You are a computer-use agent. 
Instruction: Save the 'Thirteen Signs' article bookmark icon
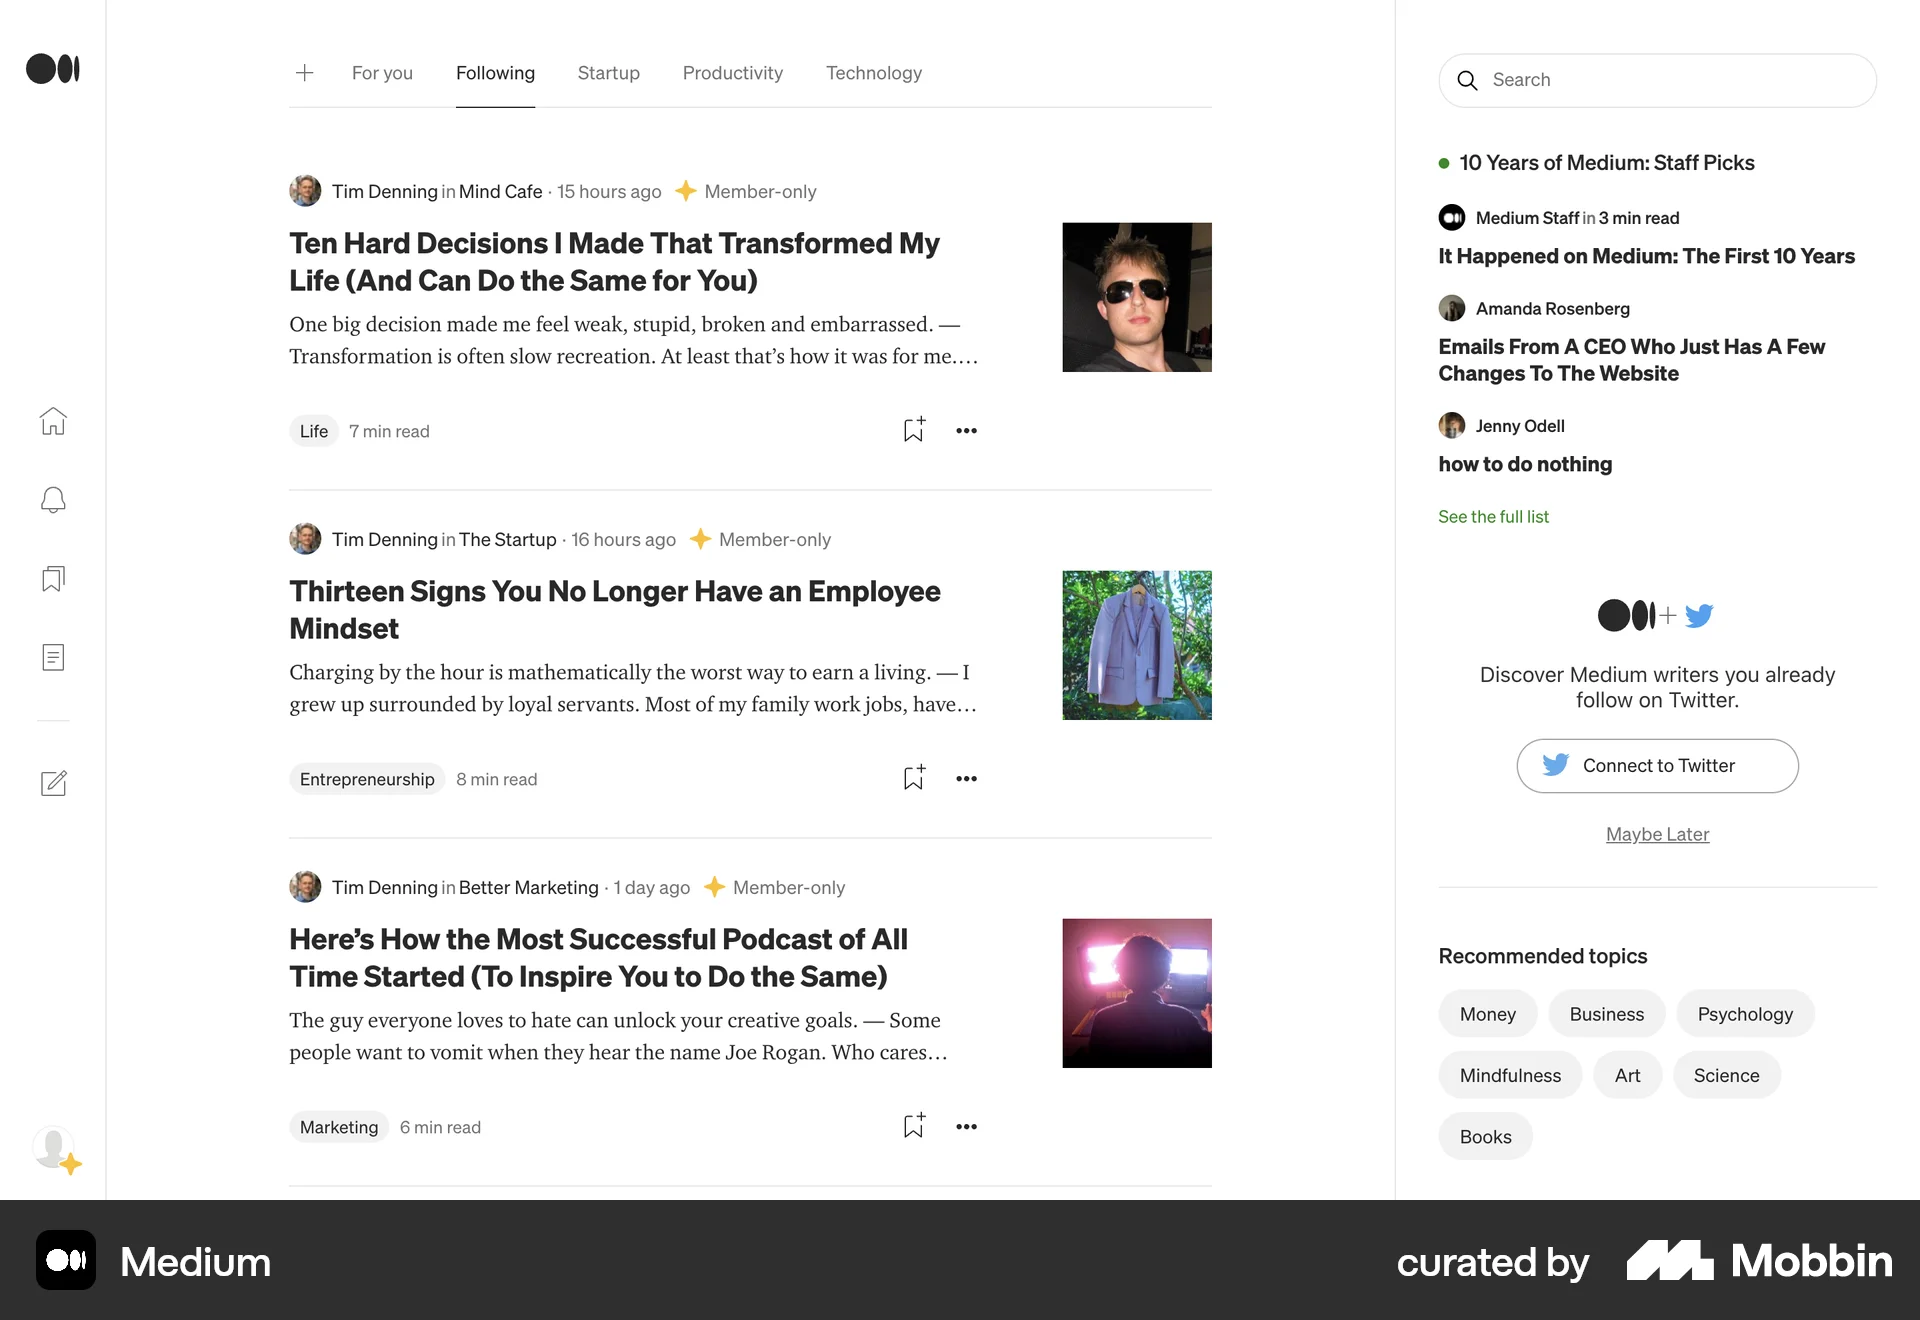pyautogui.click(x=913, y=778)
